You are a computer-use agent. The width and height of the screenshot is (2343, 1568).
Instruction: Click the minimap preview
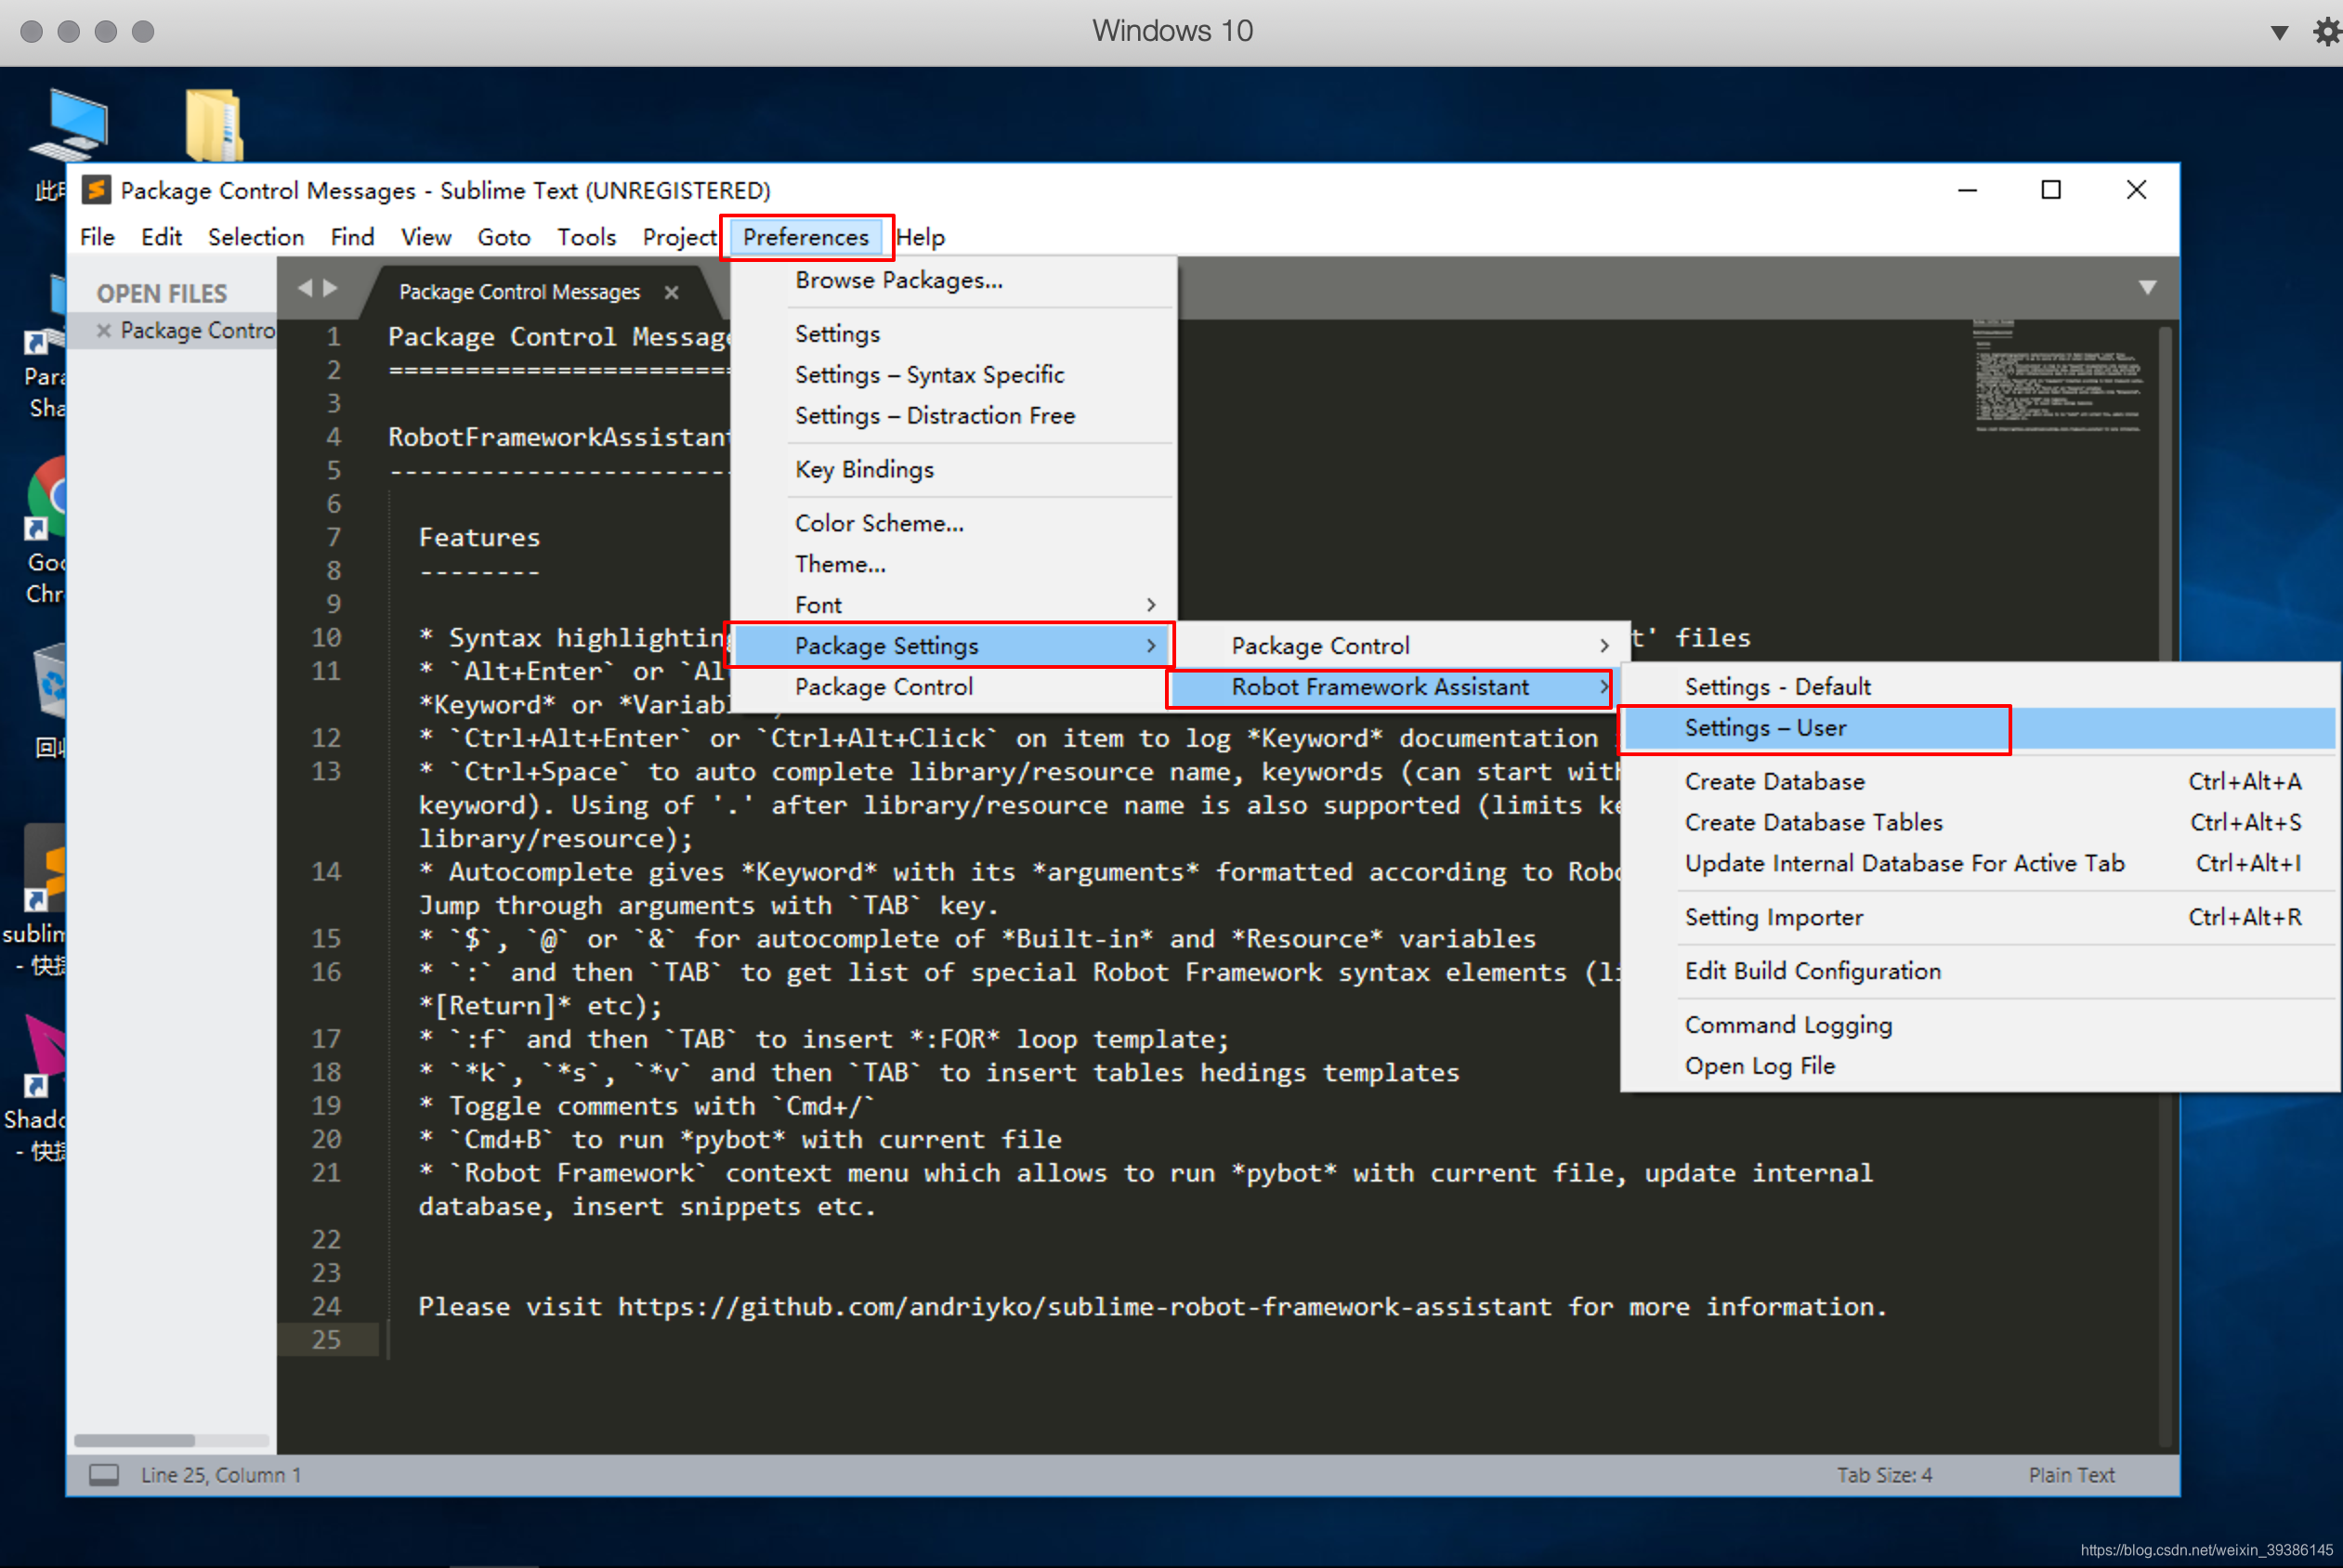coord(2057,378)
